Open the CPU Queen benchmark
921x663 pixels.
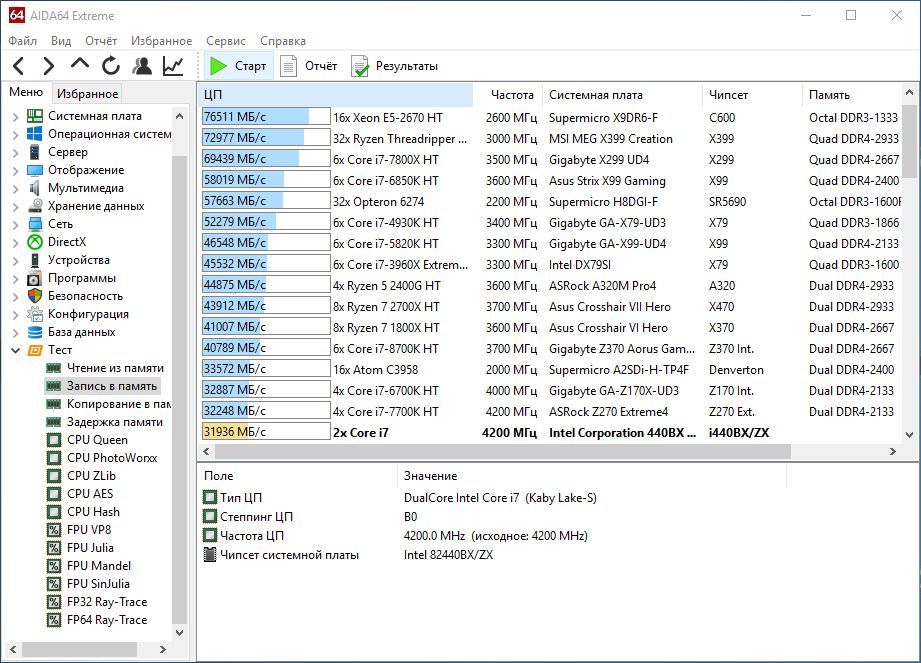(97, 440)
